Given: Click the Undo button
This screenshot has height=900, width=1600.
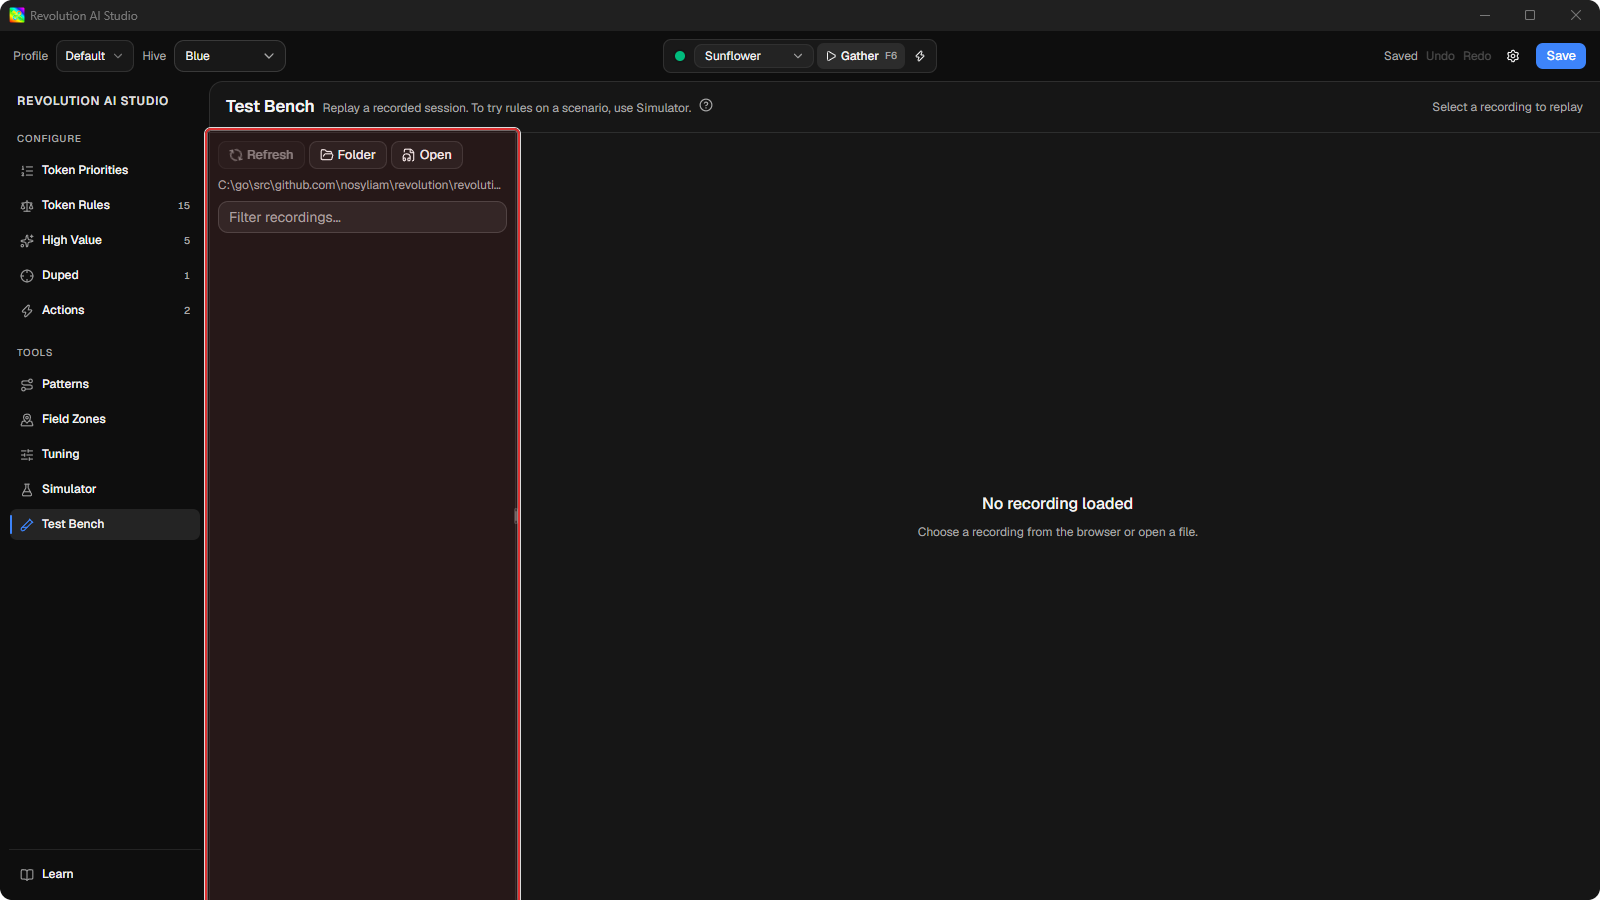Looking at the screenshot, I should pyautogui.click(x=1440, y=56).
